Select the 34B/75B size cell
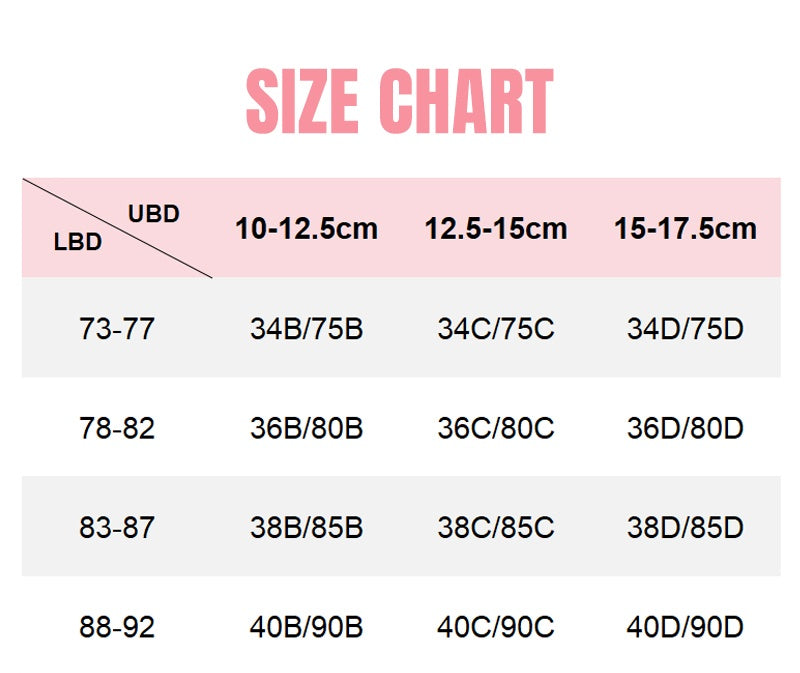This screenshot has width=800, height=673. coord(306,328)
